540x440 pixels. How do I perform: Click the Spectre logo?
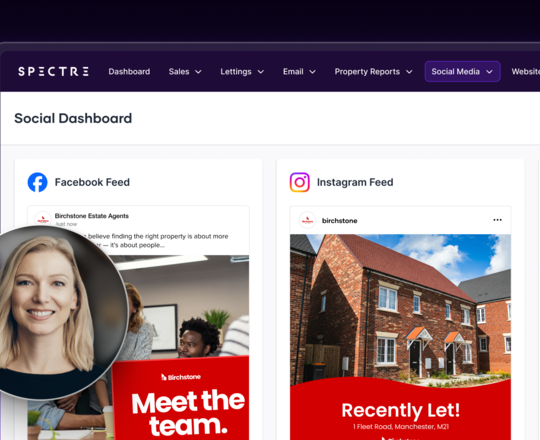coord(53,72)
